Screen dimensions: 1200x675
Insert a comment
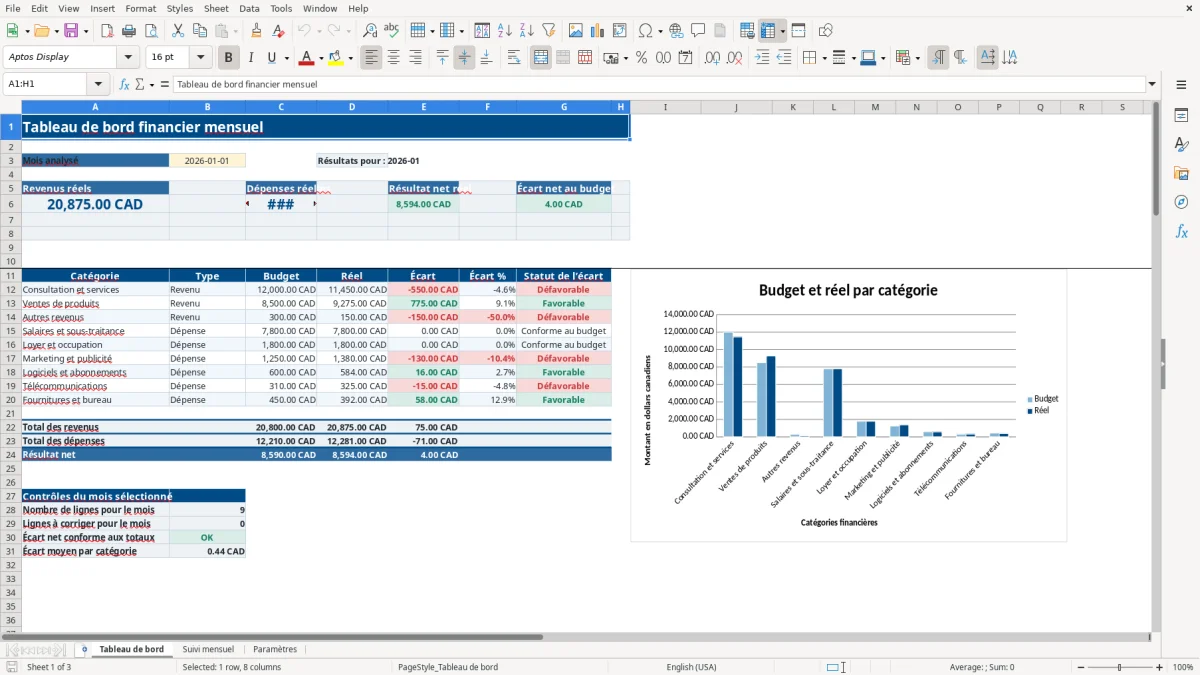coord(698,31)
